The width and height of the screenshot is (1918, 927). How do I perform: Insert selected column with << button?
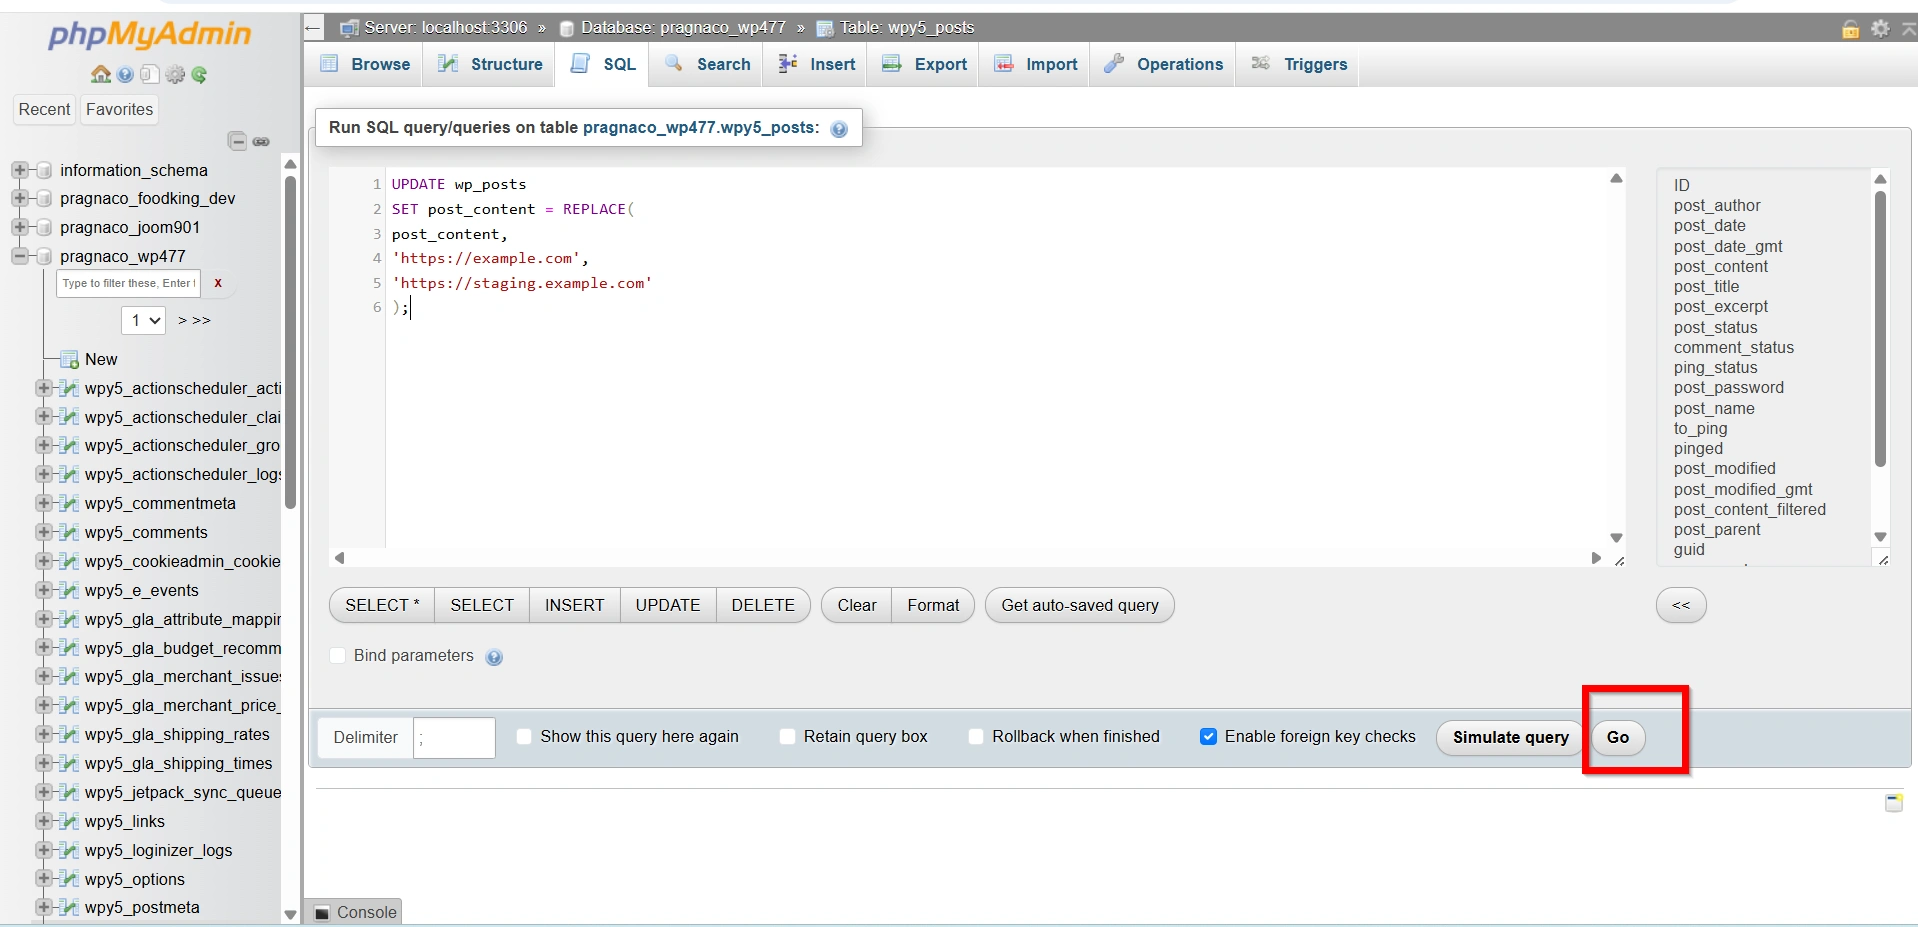tap(1681, 605)
